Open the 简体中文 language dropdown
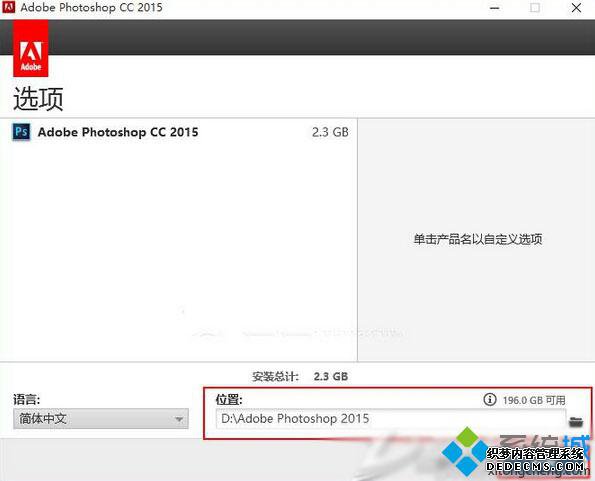This screenshot has width=595, height=481. pos(101,419)
